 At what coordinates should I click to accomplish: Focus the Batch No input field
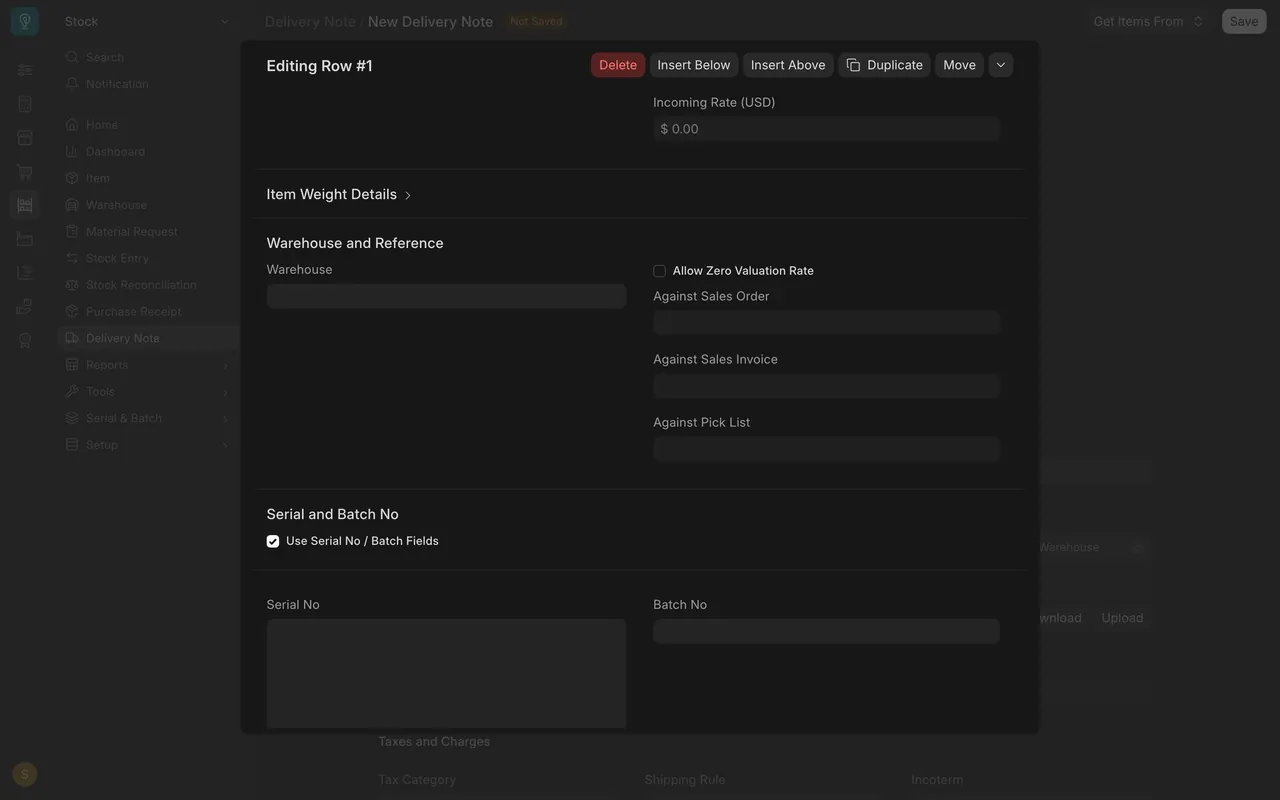pyautogui.click(x=826, y=631)
